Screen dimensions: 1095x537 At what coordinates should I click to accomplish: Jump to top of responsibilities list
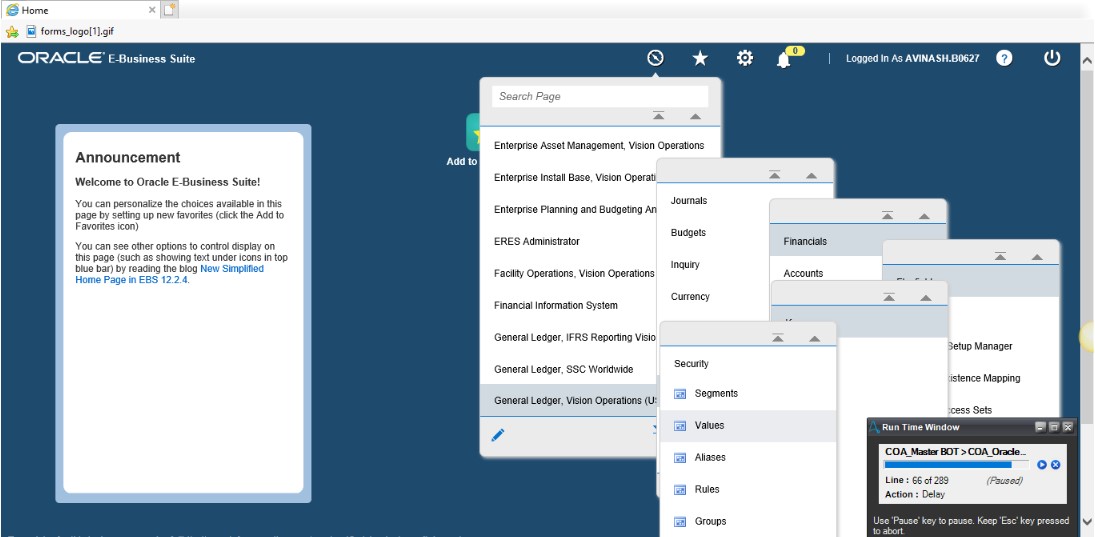[658, 116]
